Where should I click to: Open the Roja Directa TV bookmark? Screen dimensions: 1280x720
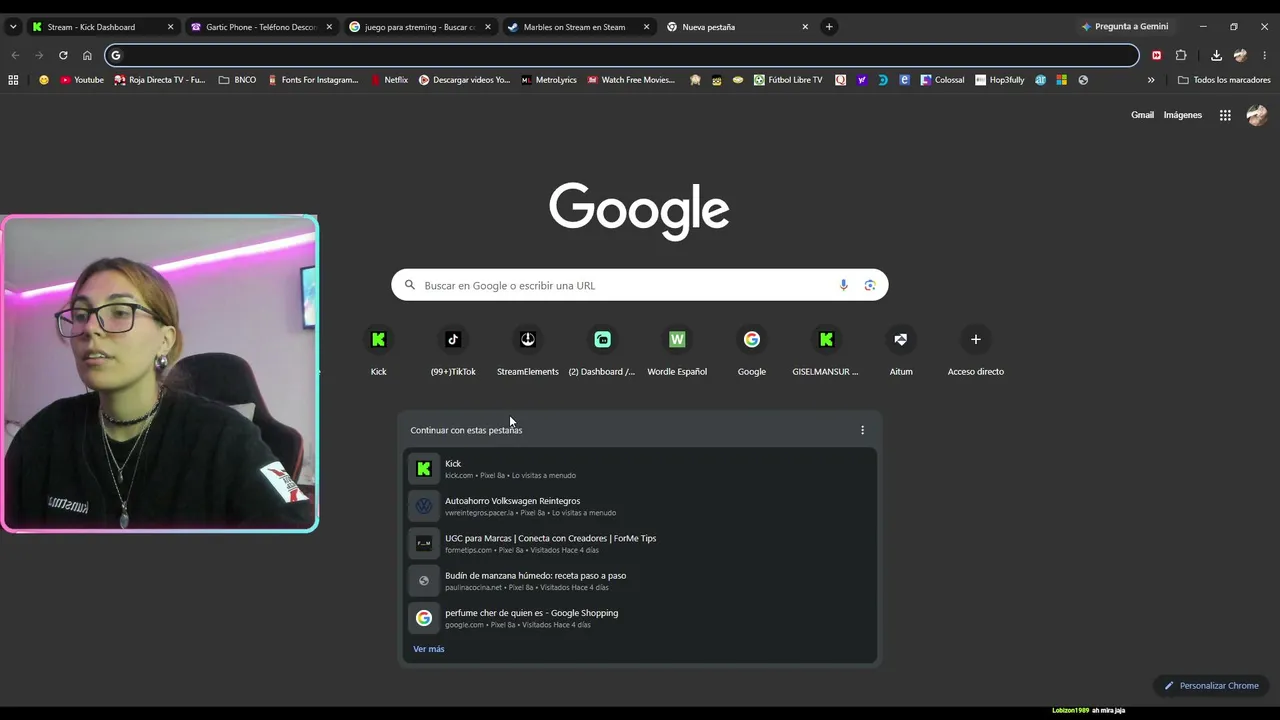pos(160,80)
